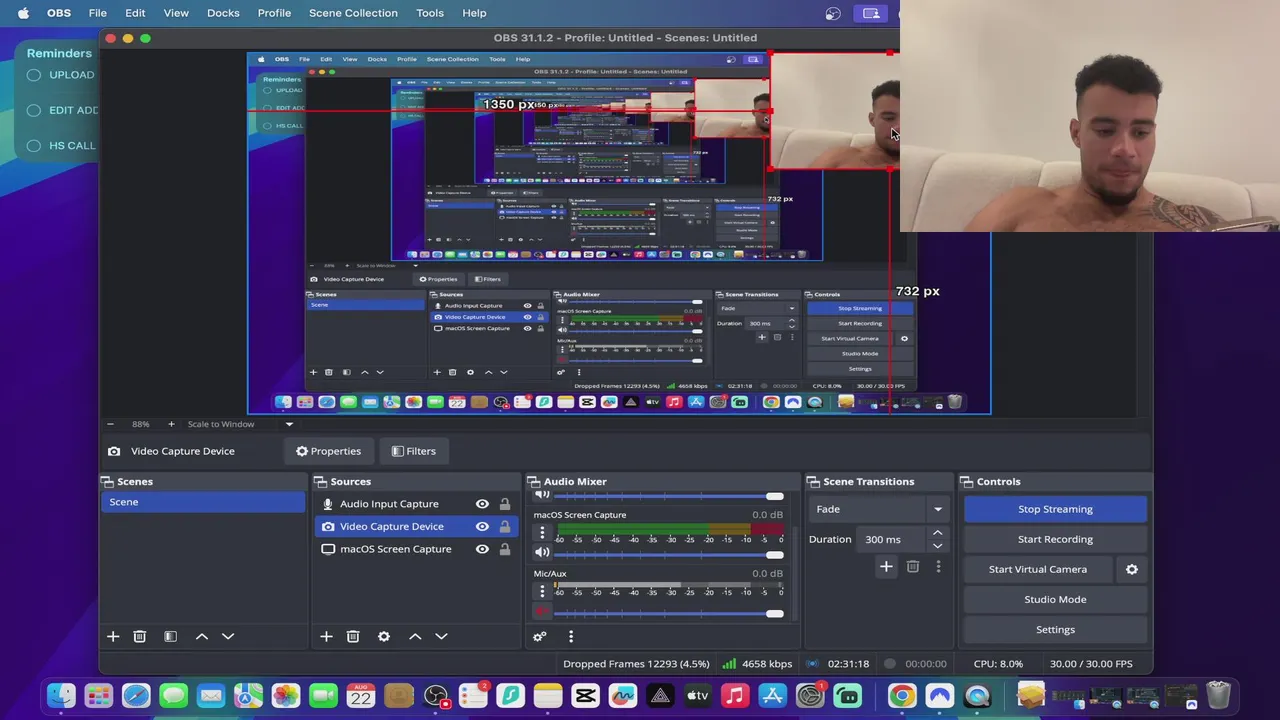Remove selected scene with trash icon

coord(140,636)
